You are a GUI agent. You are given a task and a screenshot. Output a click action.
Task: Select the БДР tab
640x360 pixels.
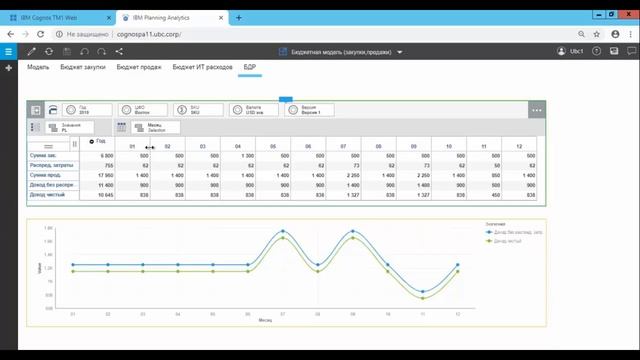[x=250, y=67]
